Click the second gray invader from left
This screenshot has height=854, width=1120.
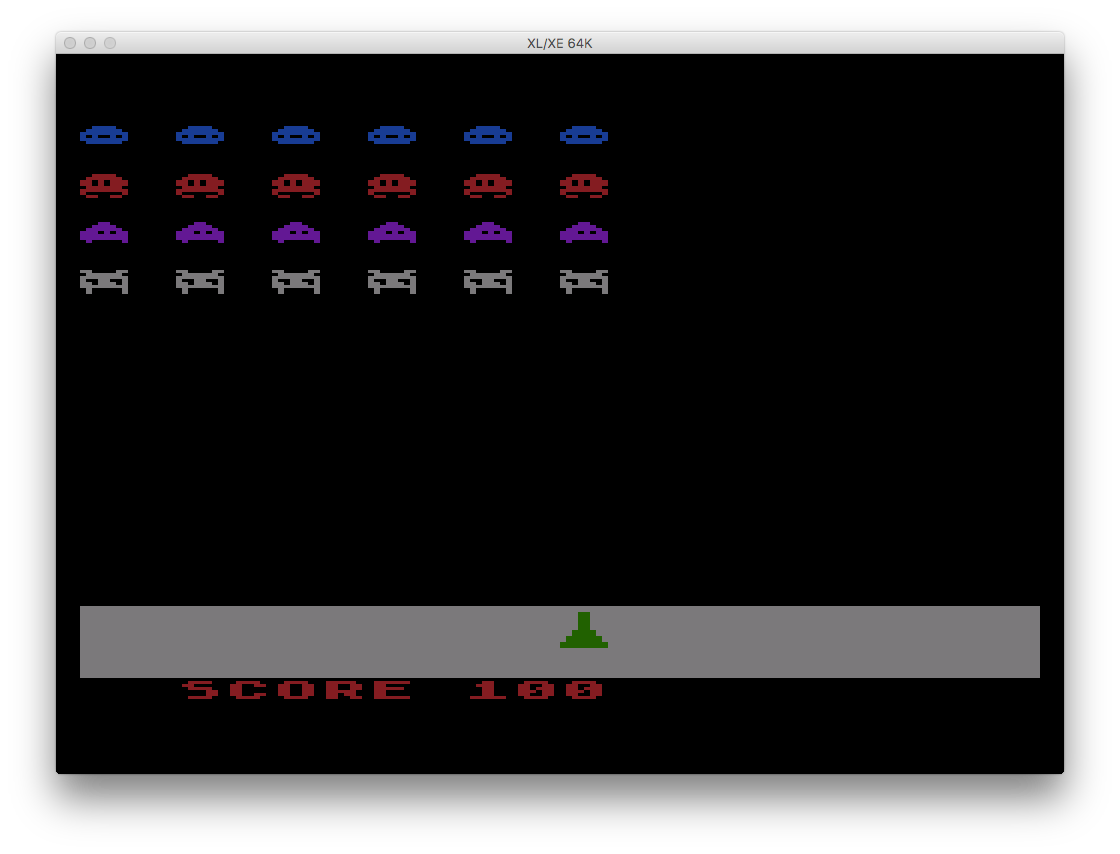coord(200,282)
